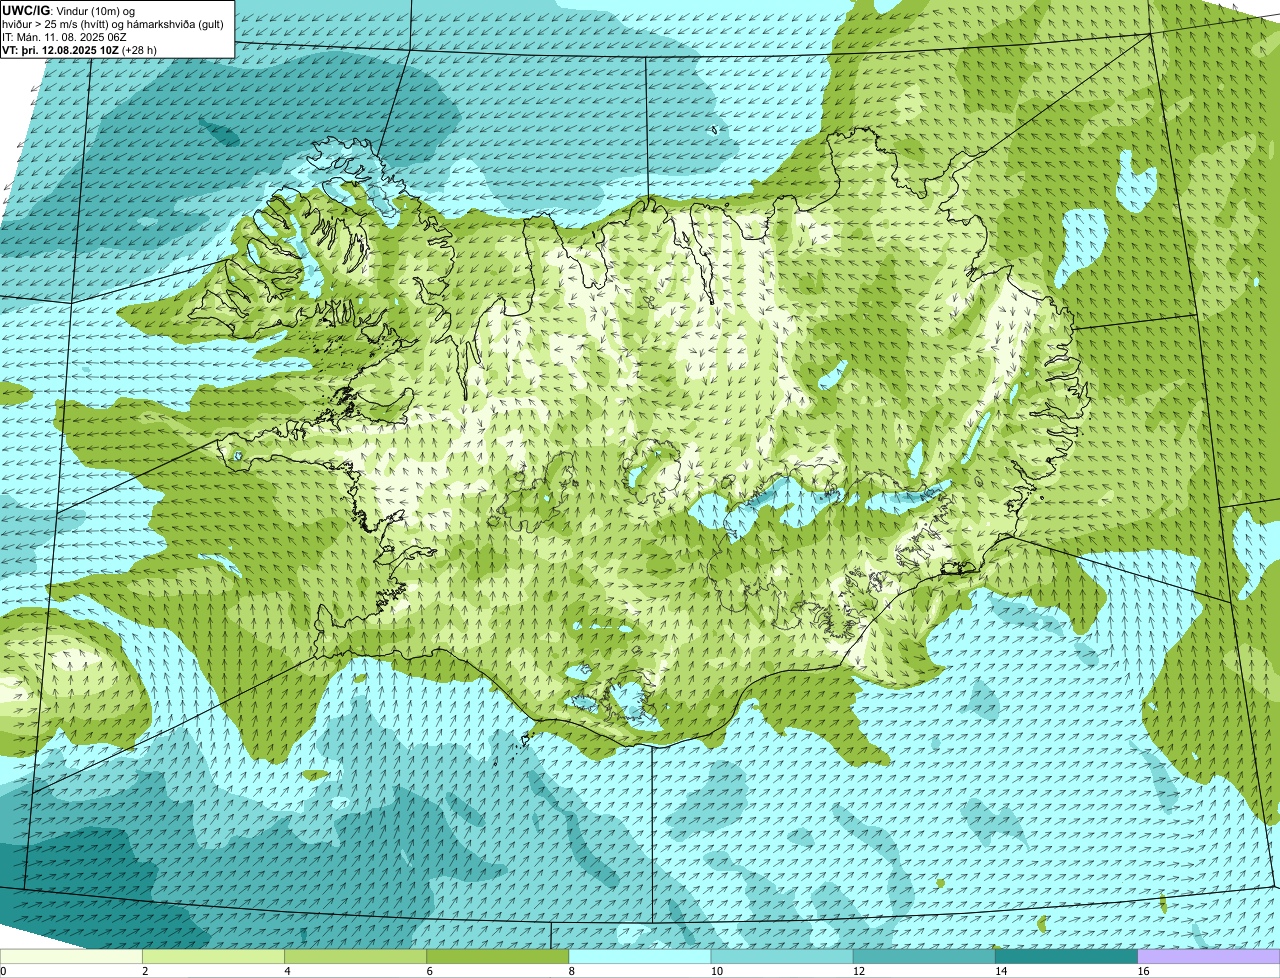Click the legend tick label '2'
1280x978 pixels.
145,971
